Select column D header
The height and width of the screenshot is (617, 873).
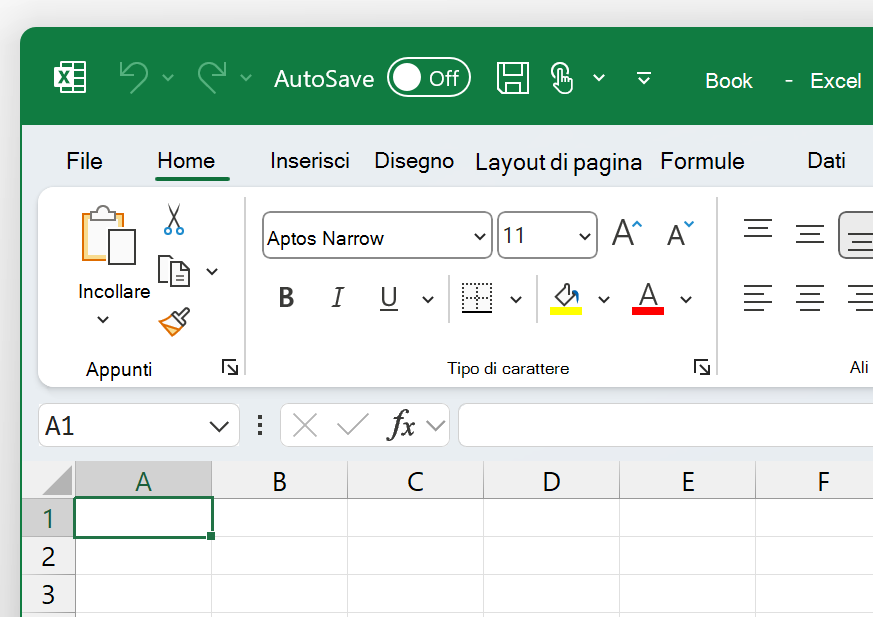click(551, 481)
